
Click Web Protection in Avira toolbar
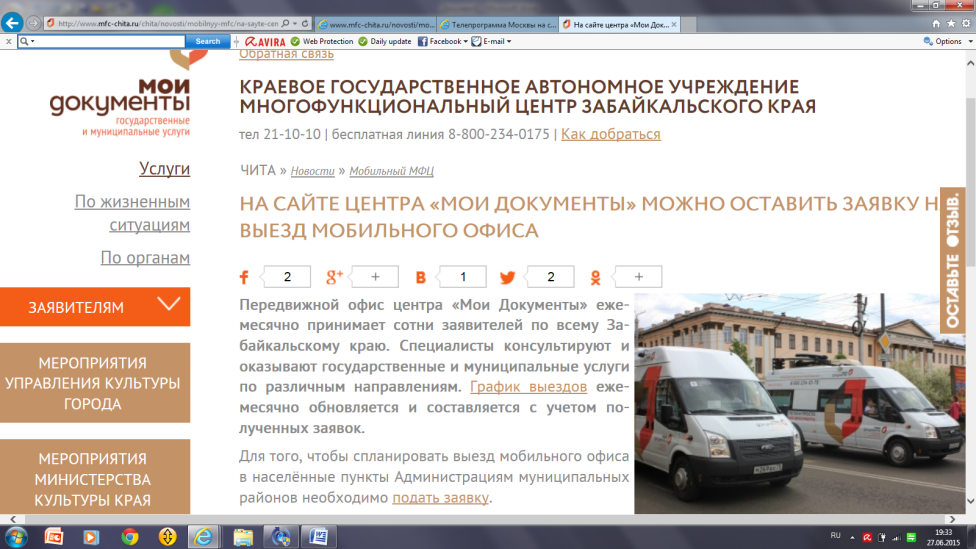322,42
